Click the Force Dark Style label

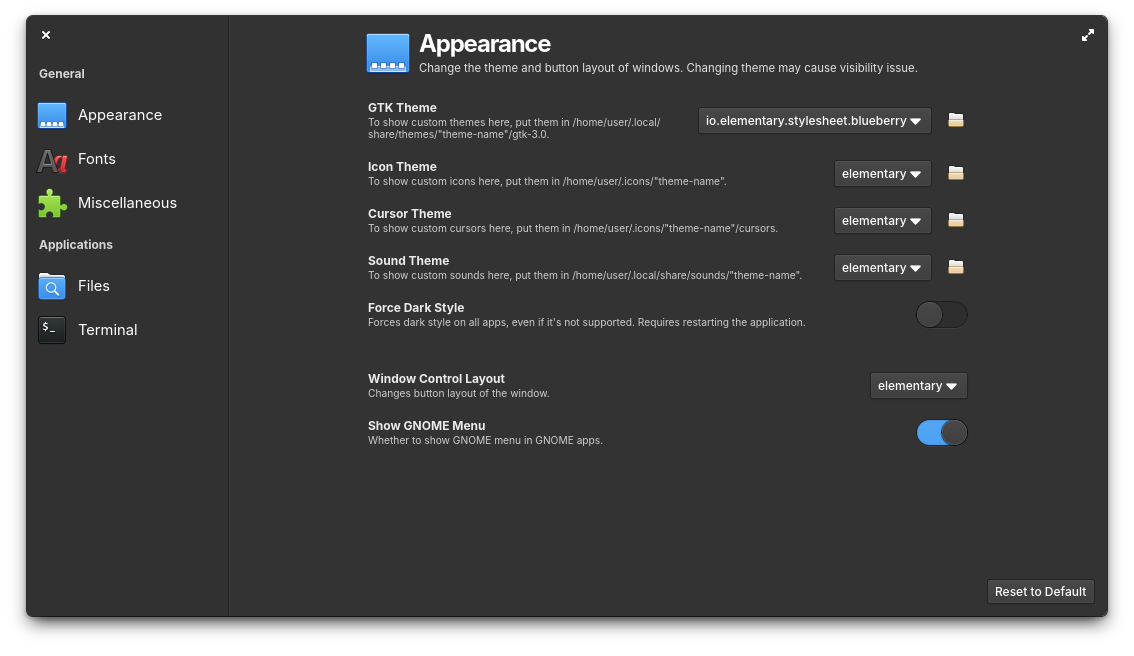tap(416, 307)
